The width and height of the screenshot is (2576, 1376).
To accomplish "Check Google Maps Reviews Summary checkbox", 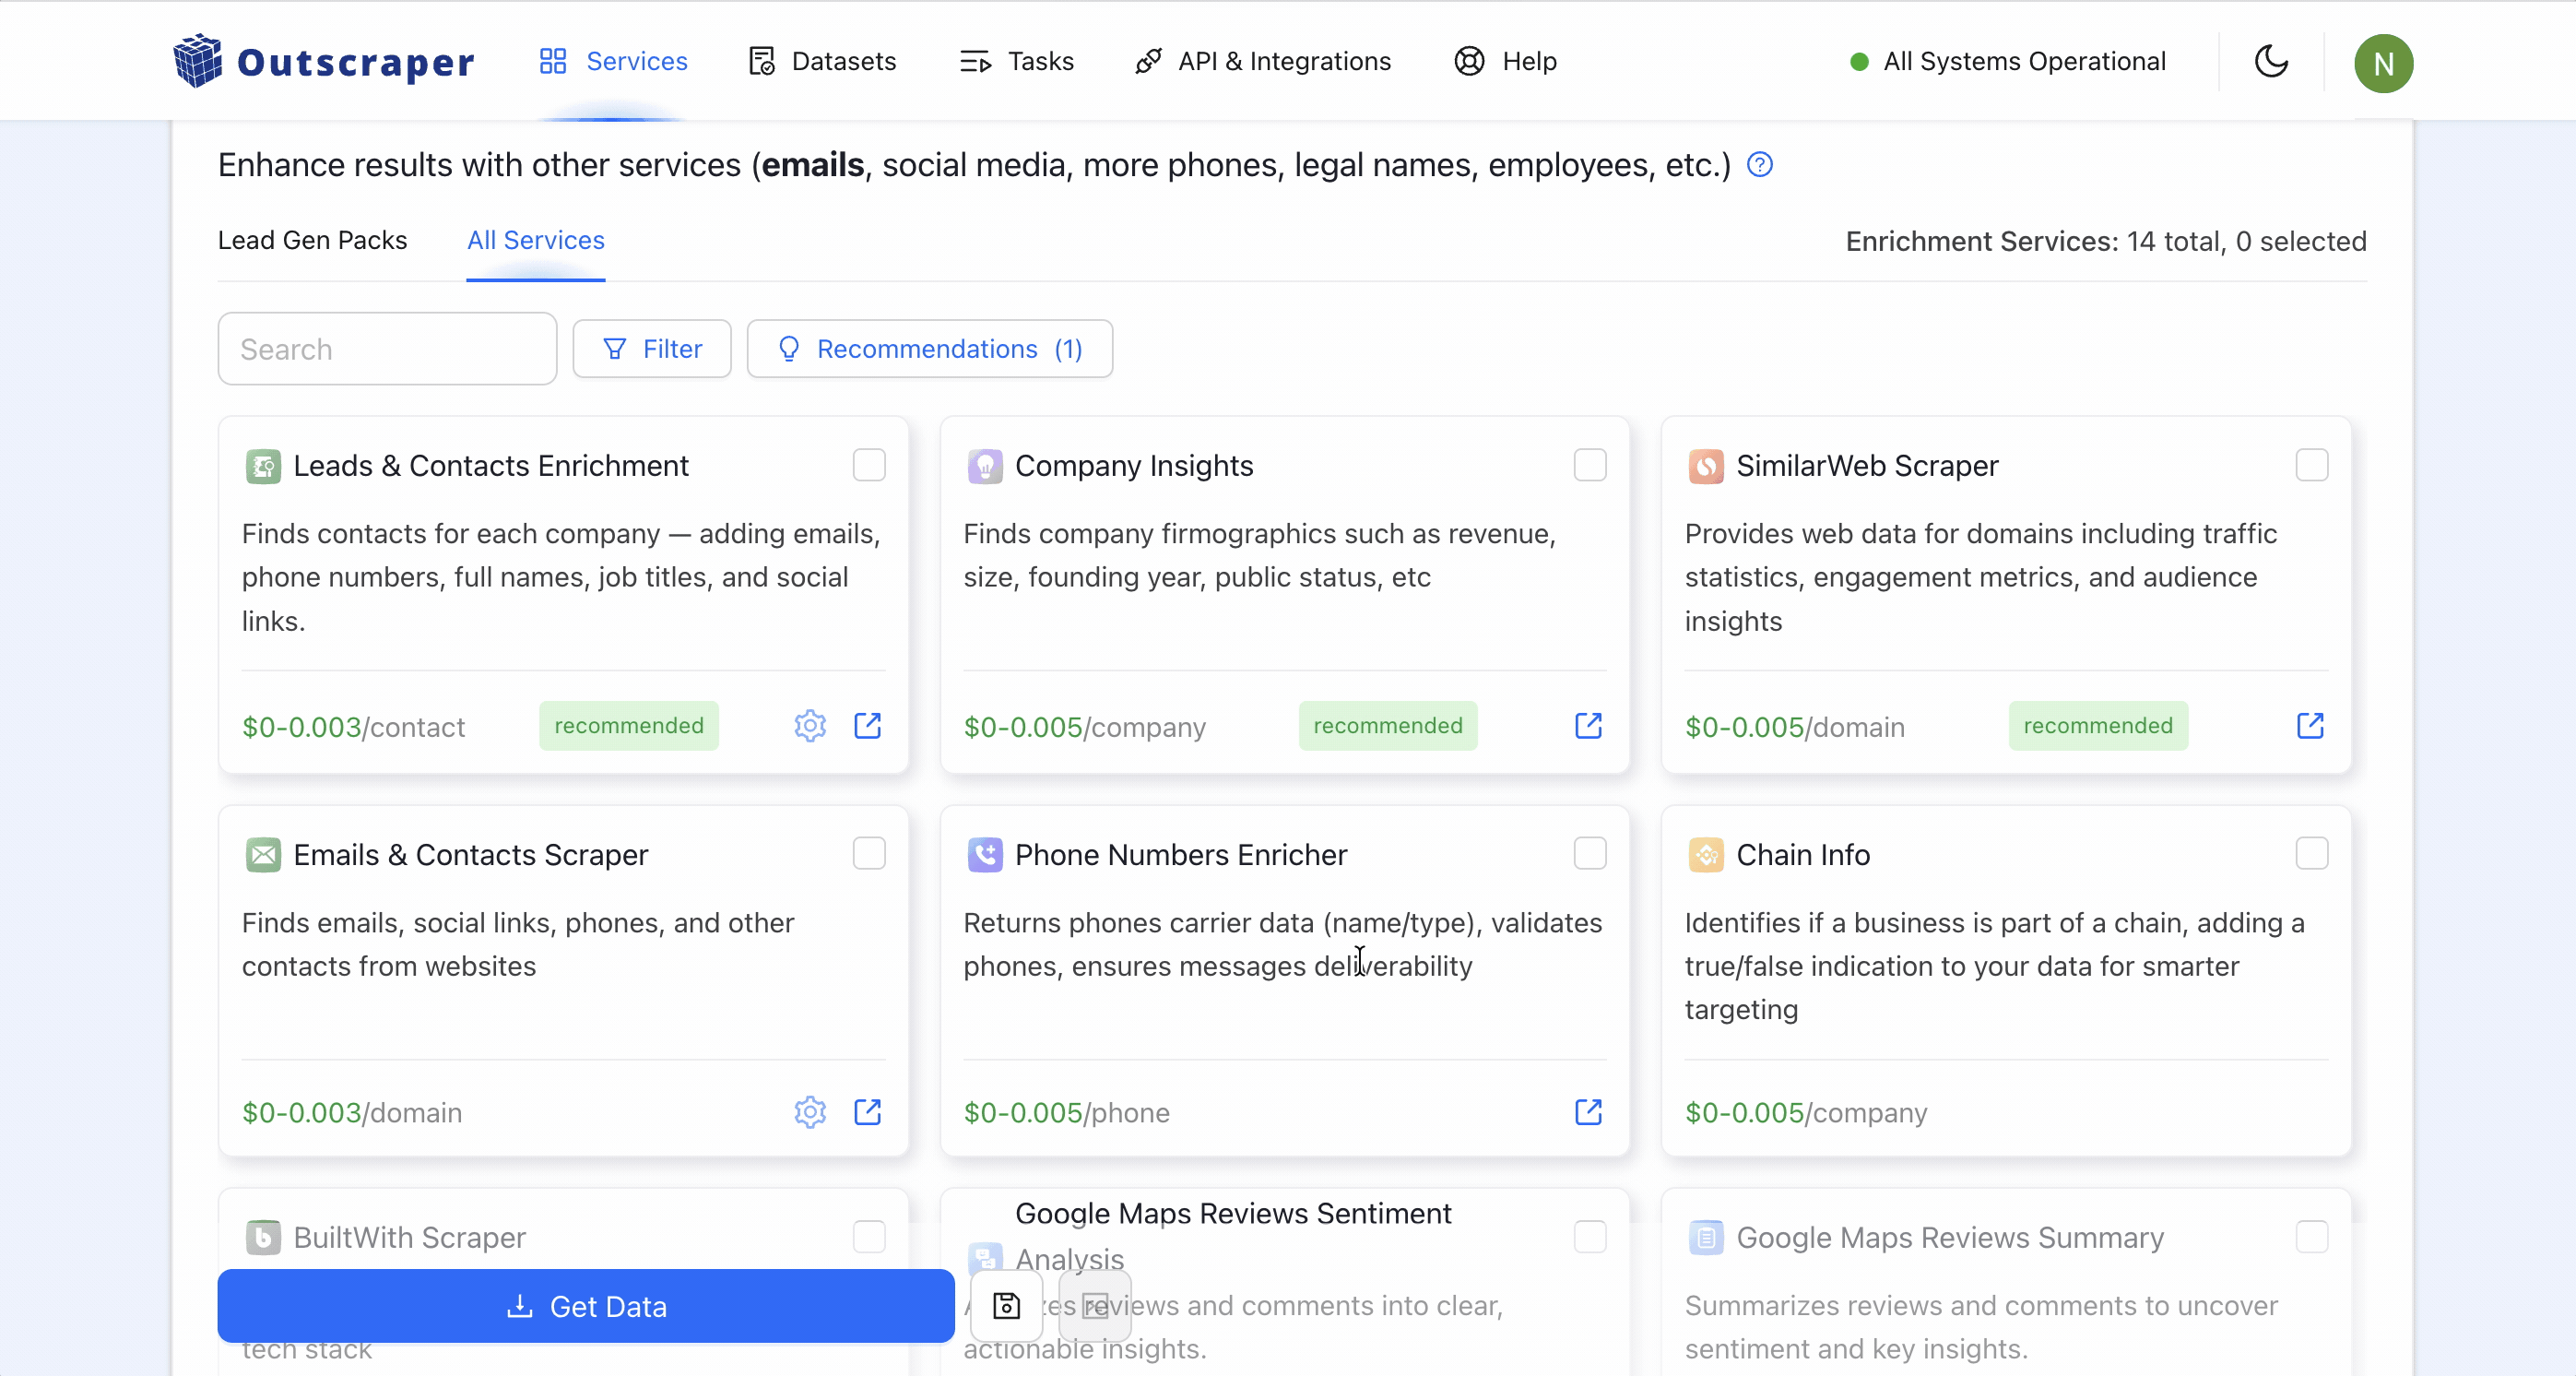I will (2311, 1237).
